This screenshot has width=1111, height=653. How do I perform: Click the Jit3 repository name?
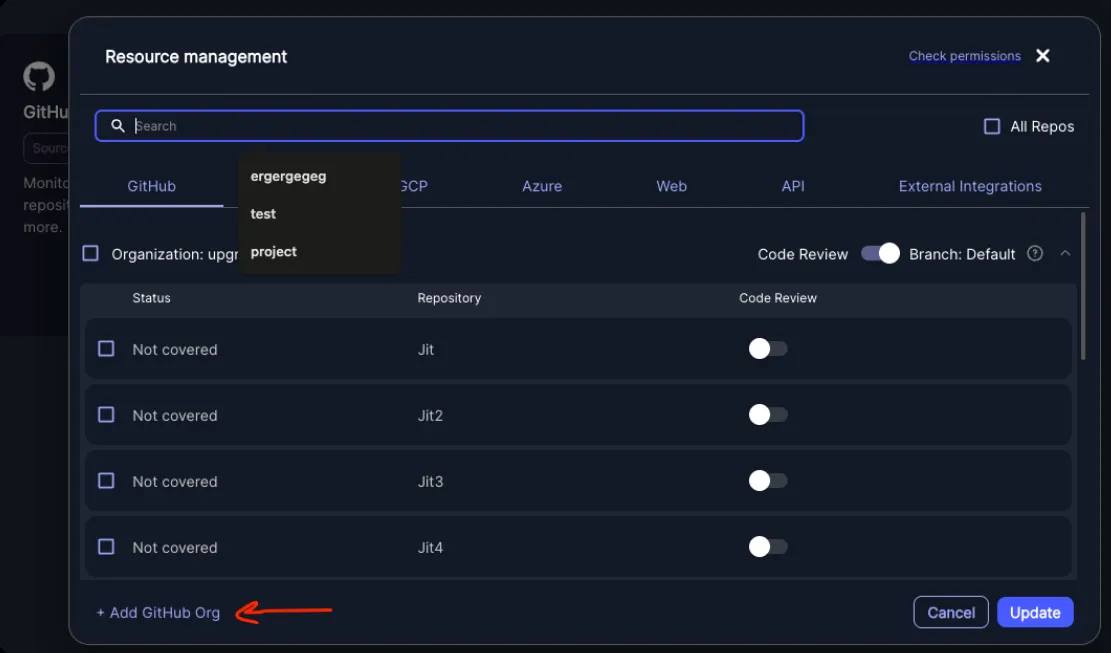pos(430,482)
